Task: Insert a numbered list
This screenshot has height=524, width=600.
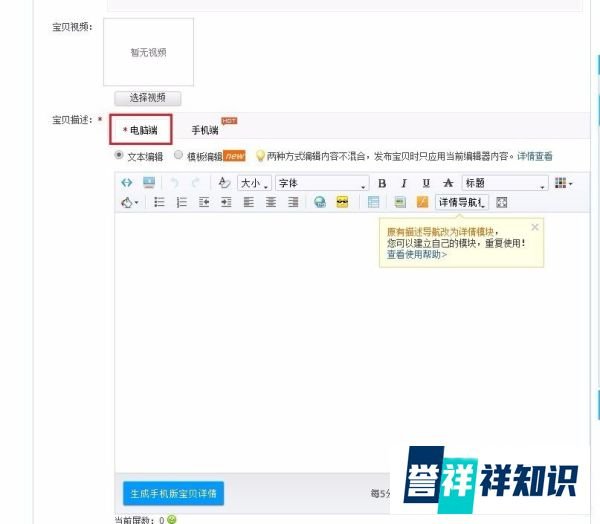Action: pos(182,202)
